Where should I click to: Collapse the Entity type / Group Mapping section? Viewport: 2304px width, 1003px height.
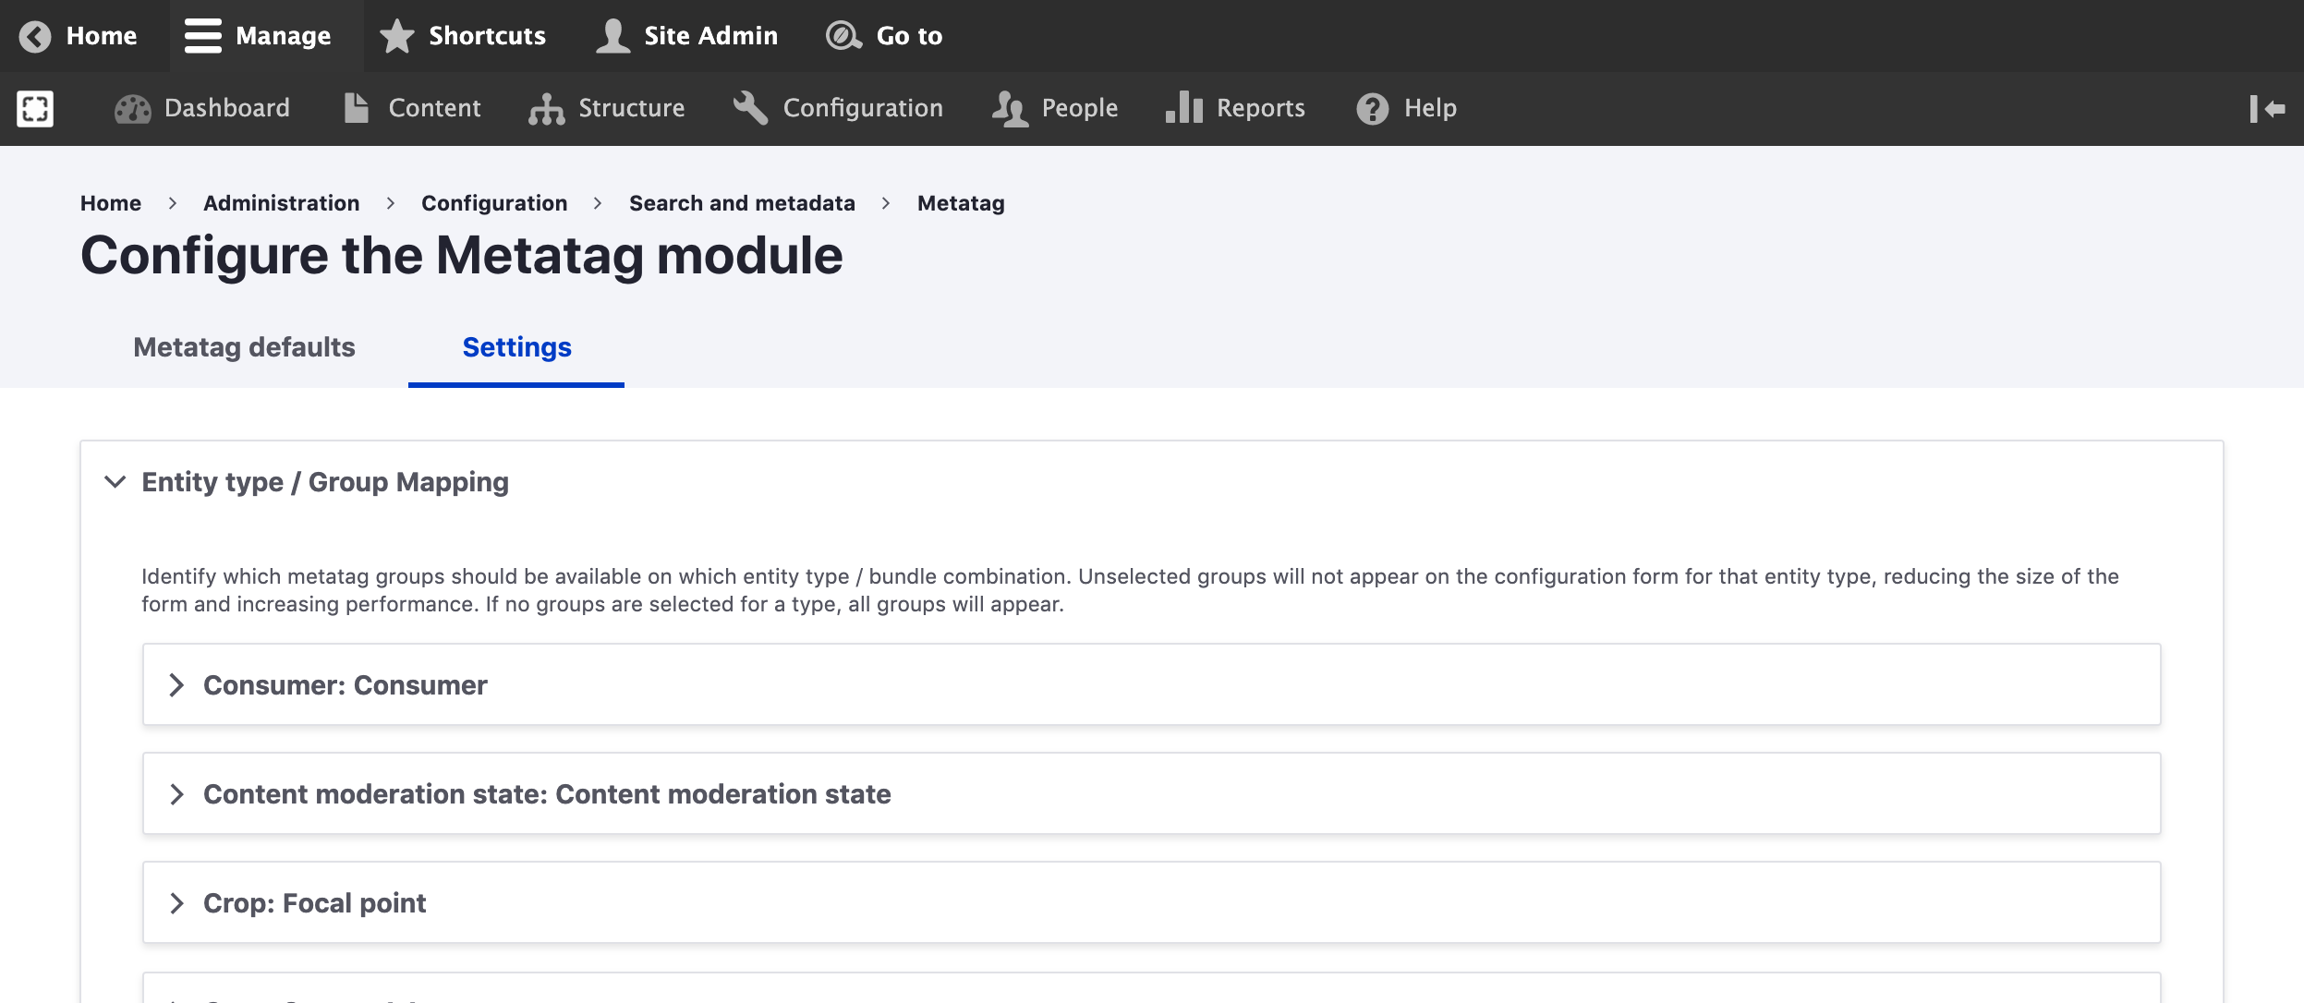tap(115, 482)
